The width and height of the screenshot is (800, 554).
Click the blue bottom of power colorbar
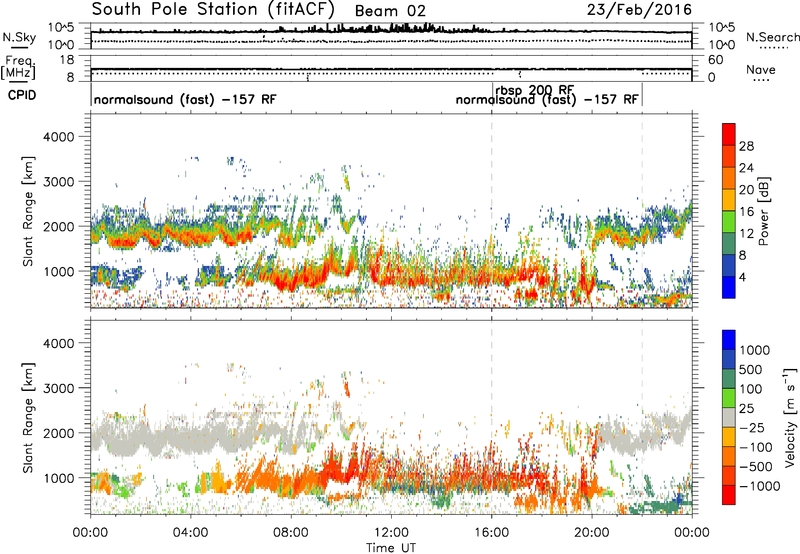(729, 287)
